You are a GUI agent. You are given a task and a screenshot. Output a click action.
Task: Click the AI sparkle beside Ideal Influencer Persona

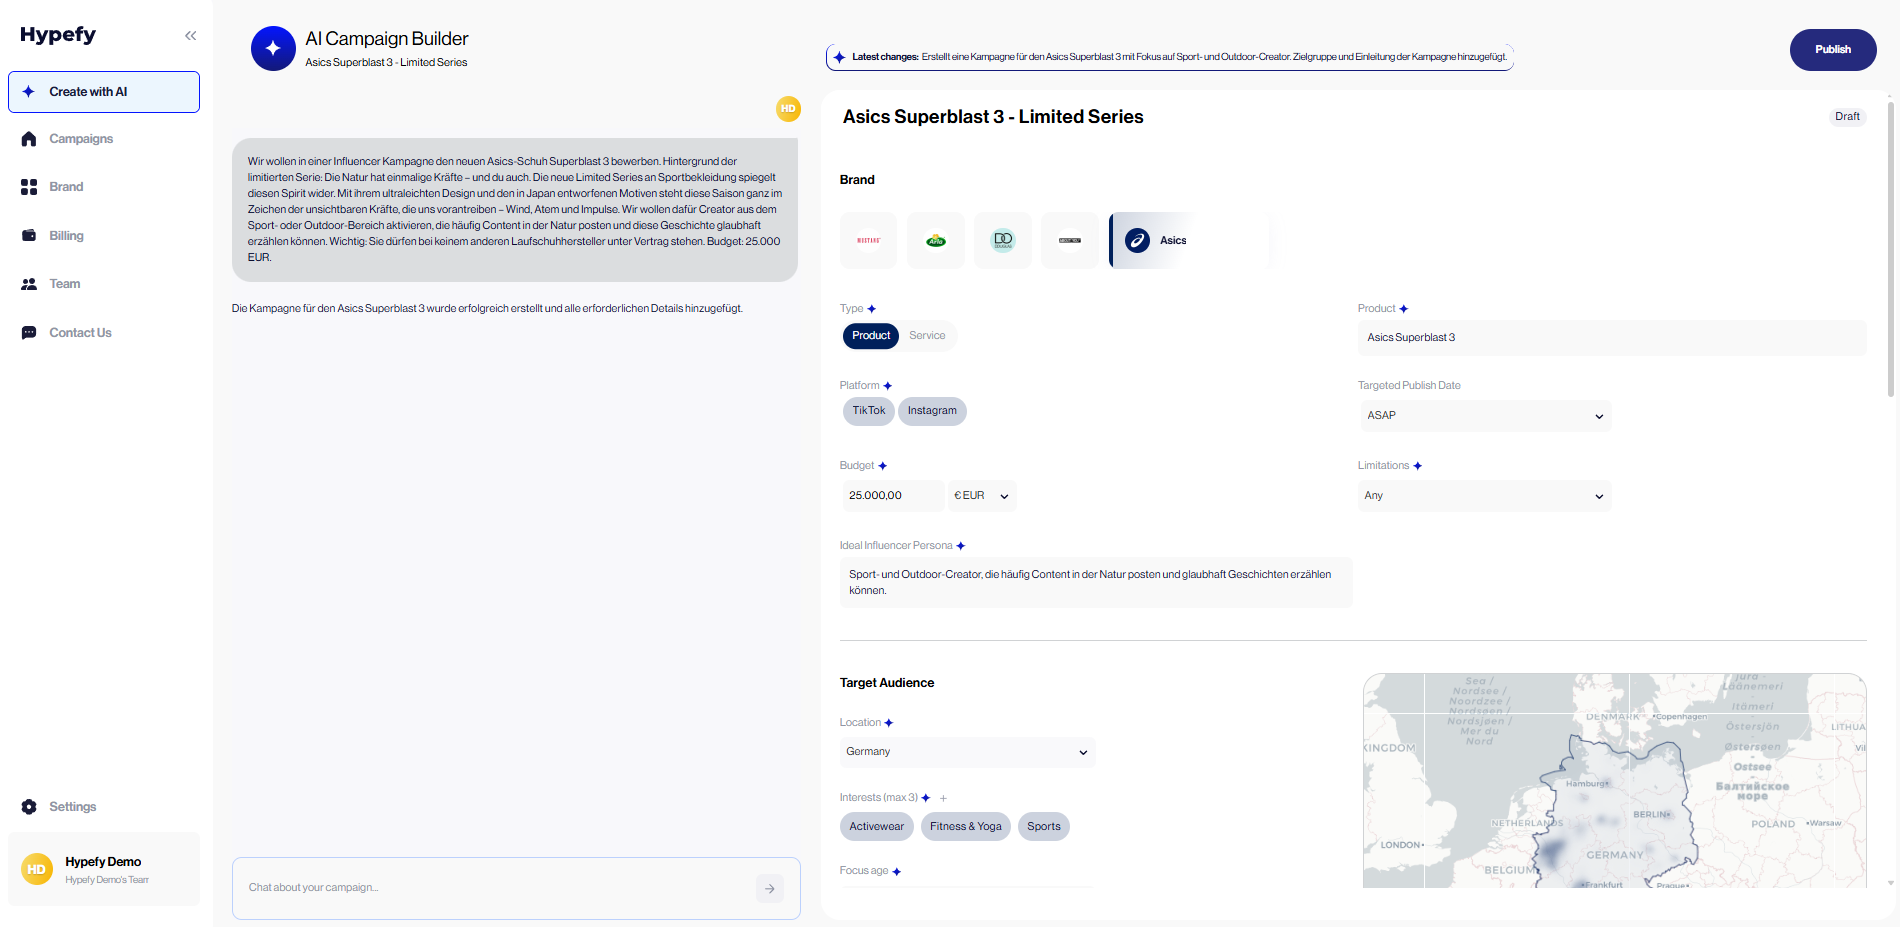click(961, 546)
